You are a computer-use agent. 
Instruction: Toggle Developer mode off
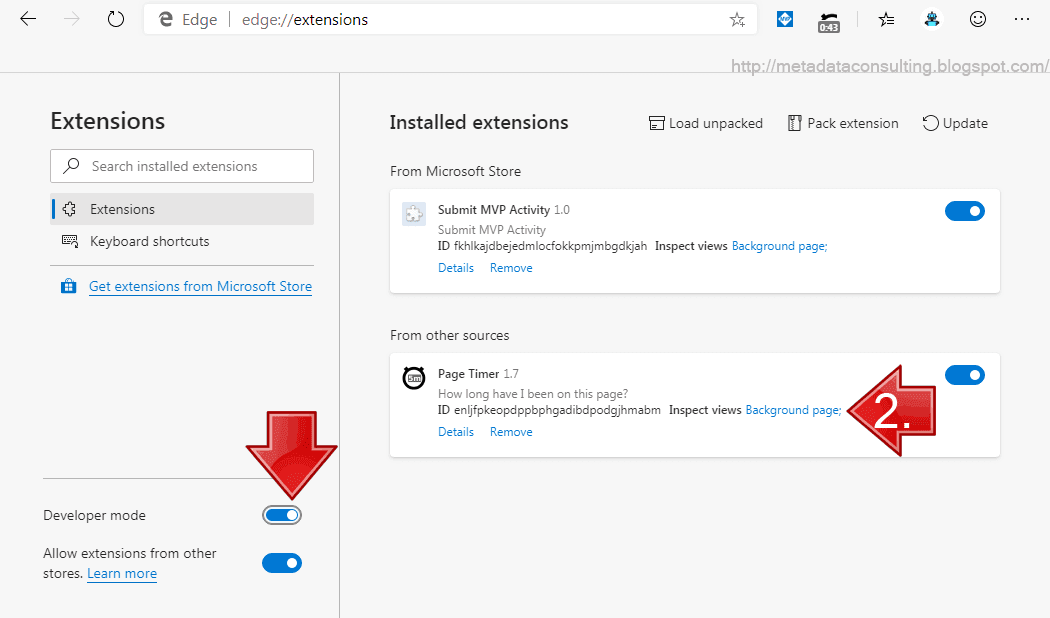(282, 515)
